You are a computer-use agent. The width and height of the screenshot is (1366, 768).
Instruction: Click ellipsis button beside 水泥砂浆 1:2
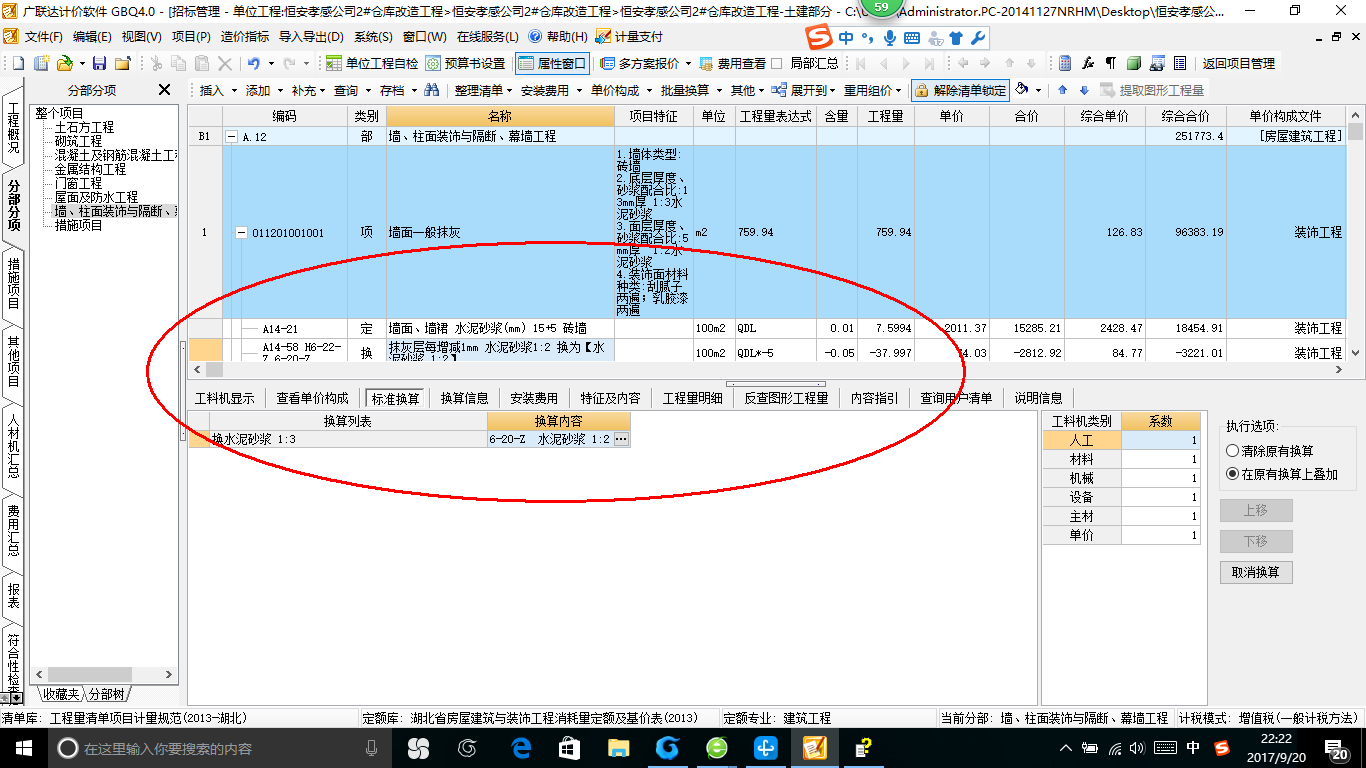click(x=621, y=439)
